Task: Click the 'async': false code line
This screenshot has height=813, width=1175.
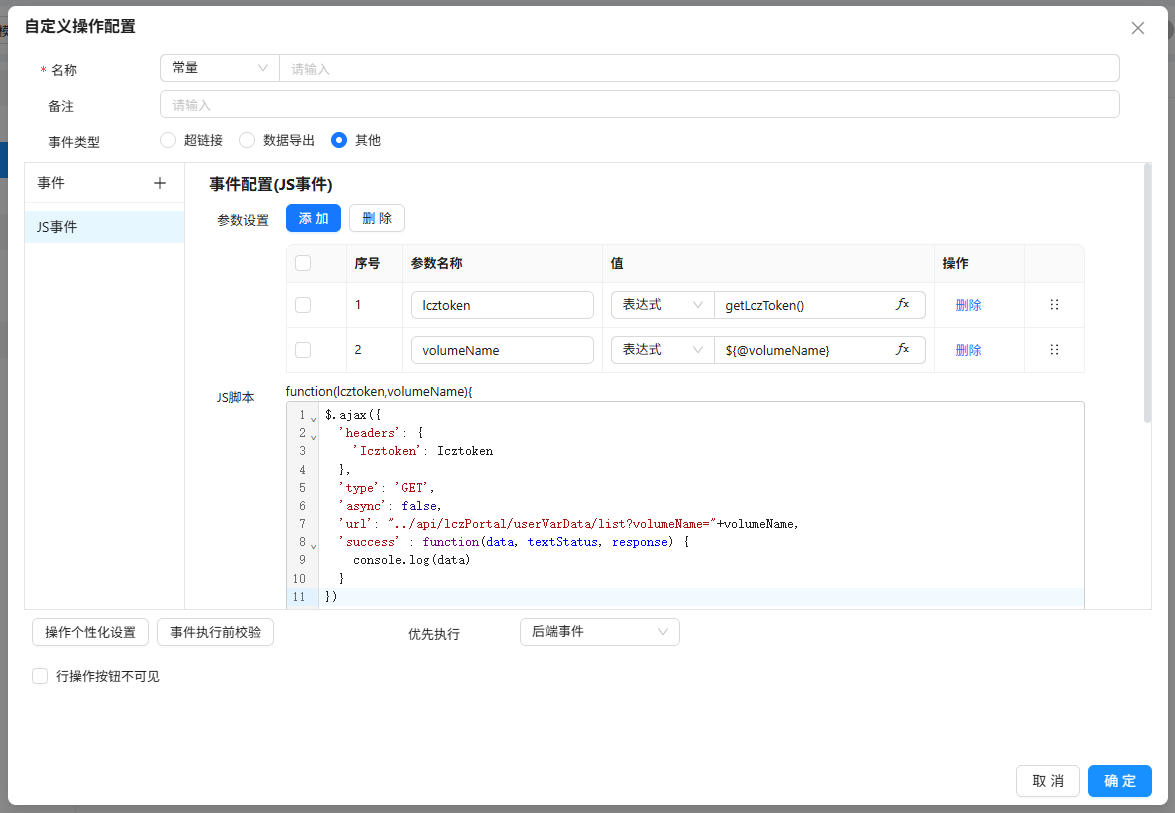Action: coord(390,506)
